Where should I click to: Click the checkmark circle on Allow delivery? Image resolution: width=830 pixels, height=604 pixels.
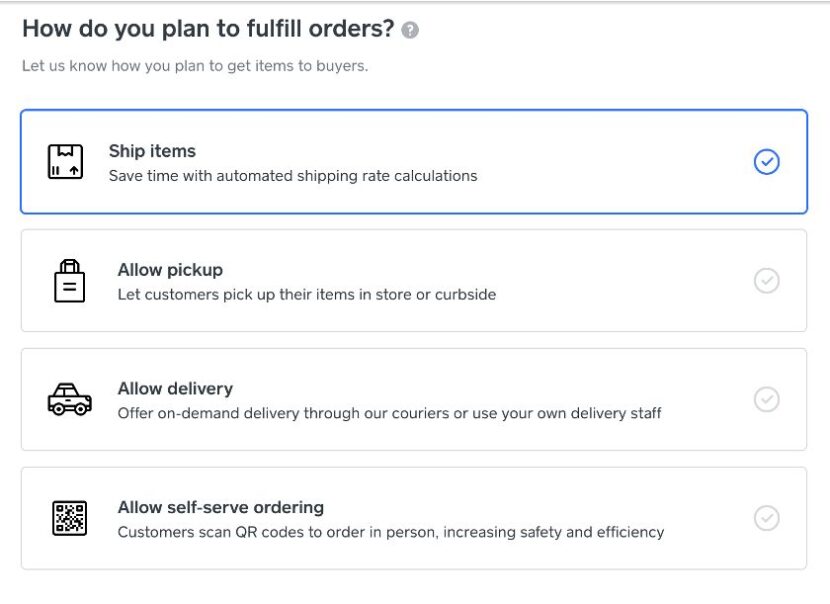click(x=766, y=399)
